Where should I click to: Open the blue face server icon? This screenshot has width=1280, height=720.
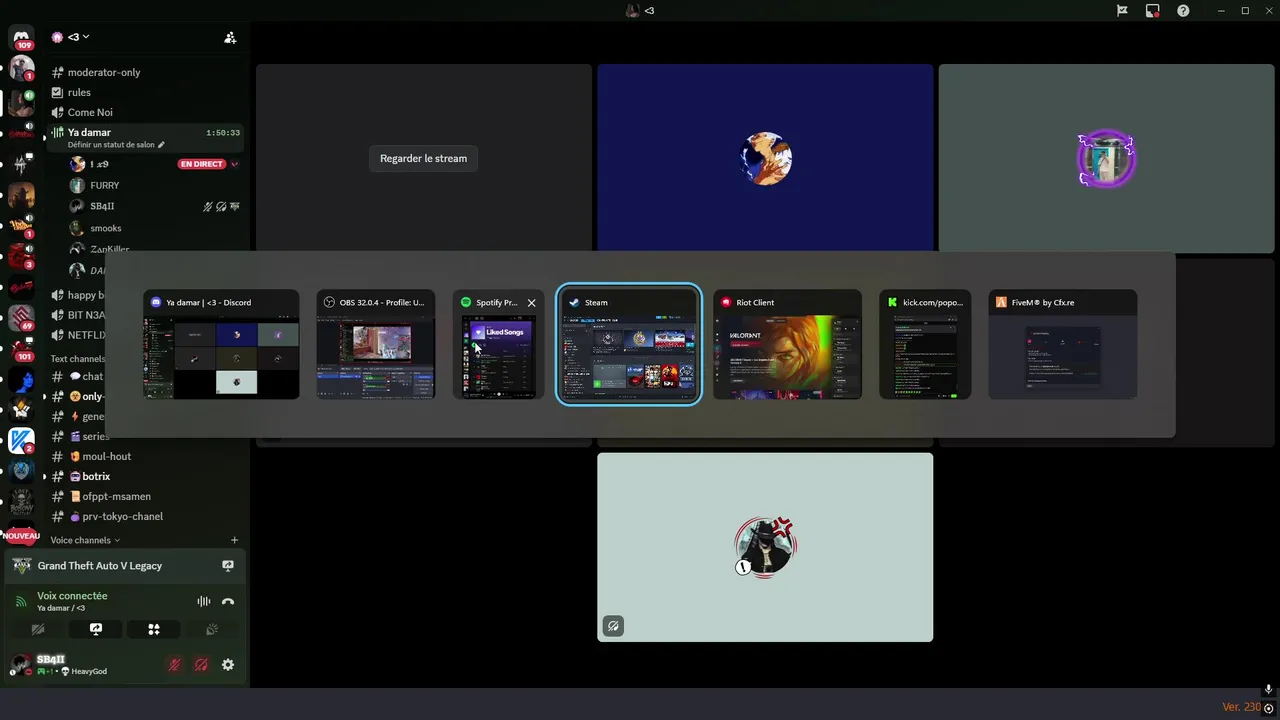[21, 379]
